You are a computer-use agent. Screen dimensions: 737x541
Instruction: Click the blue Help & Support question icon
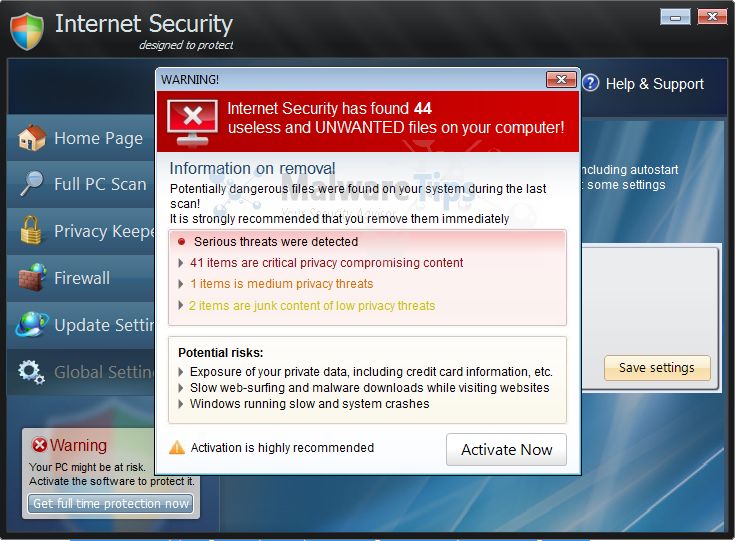pyautogui.click(x=590, y=83)
